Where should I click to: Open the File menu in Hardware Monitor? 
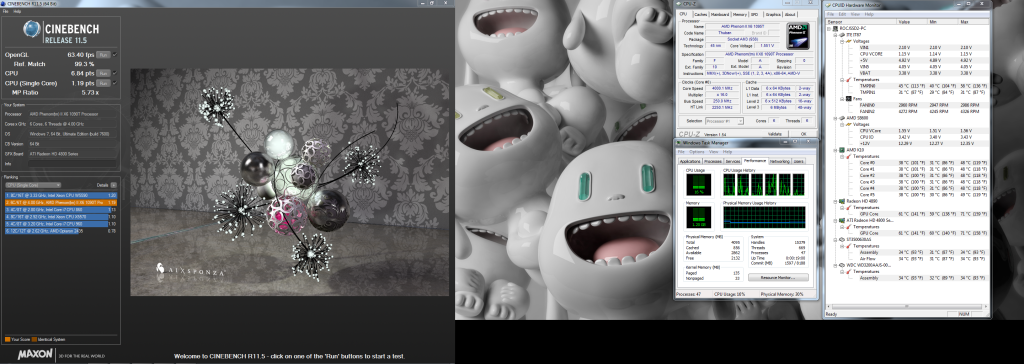831,14
